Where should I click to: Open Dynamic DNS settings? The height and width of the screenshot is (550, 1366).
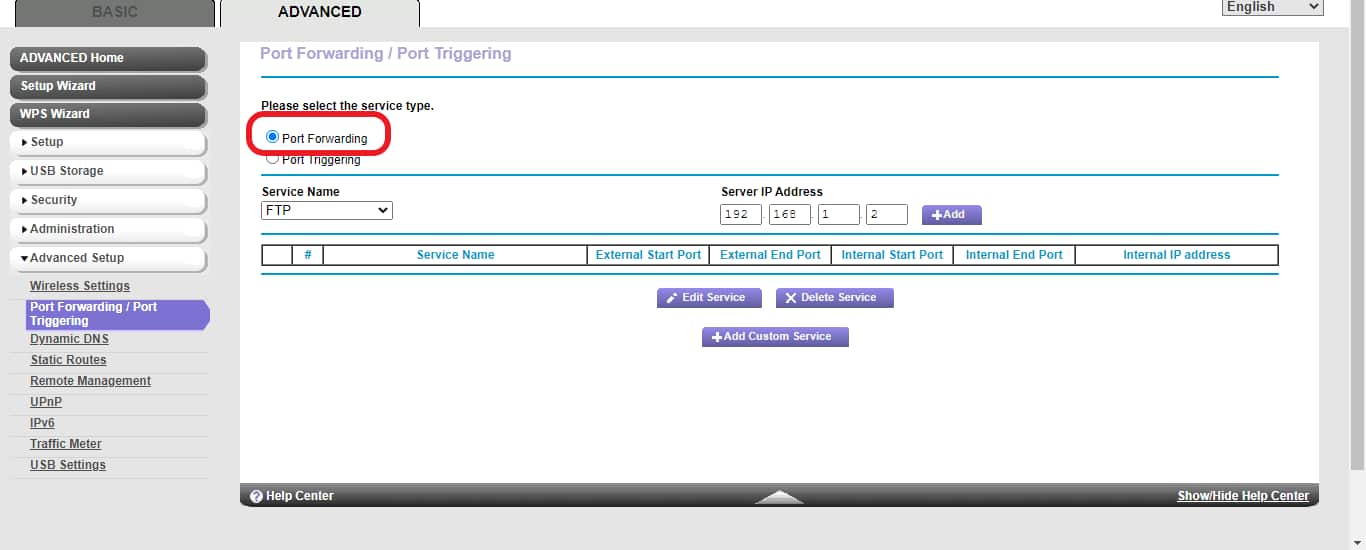point(69,339)
